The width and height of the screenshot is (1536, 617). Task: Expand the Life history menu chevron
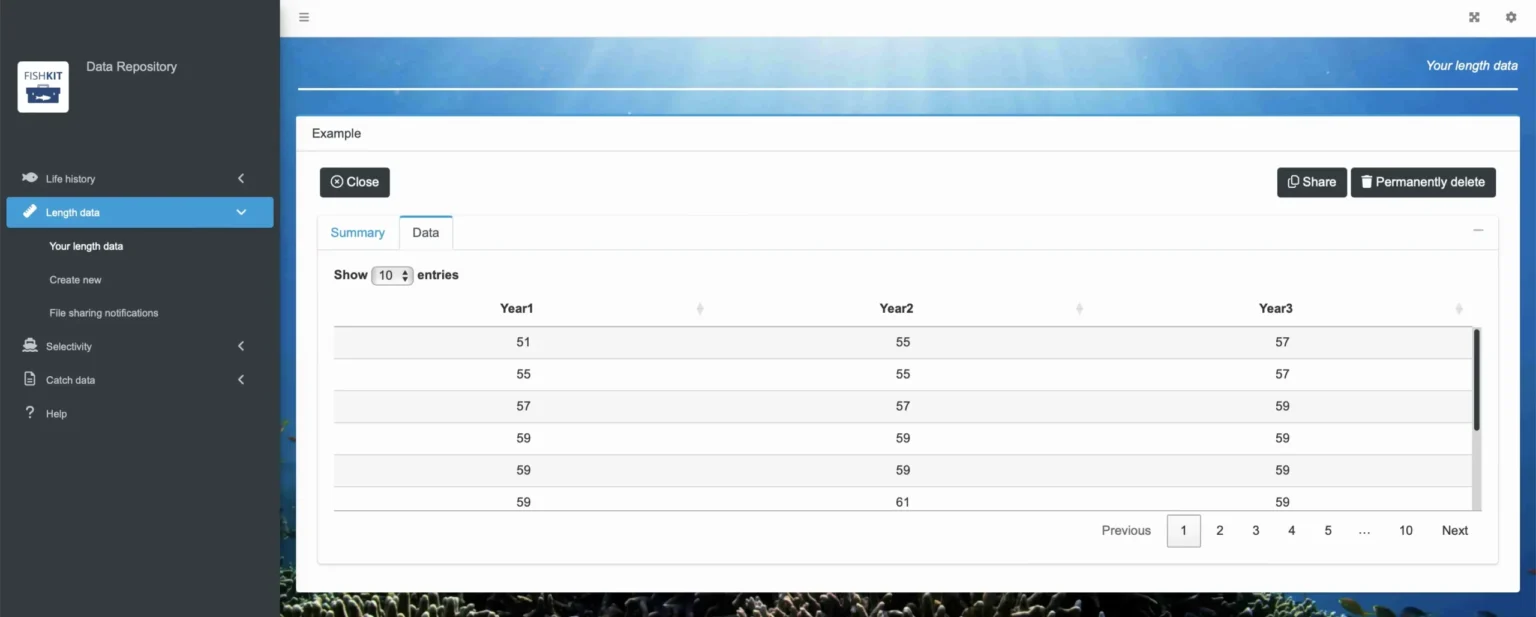[241, 178]
